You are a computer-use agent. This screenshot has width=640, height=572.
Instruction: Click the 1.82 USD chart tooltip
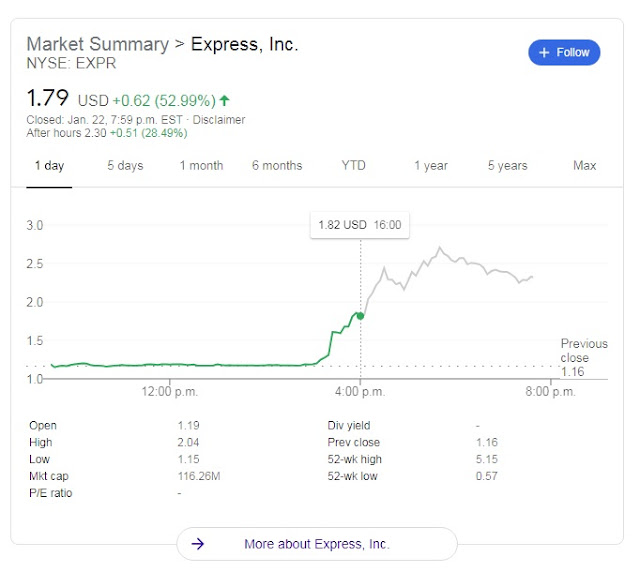[x=359, y=225]
